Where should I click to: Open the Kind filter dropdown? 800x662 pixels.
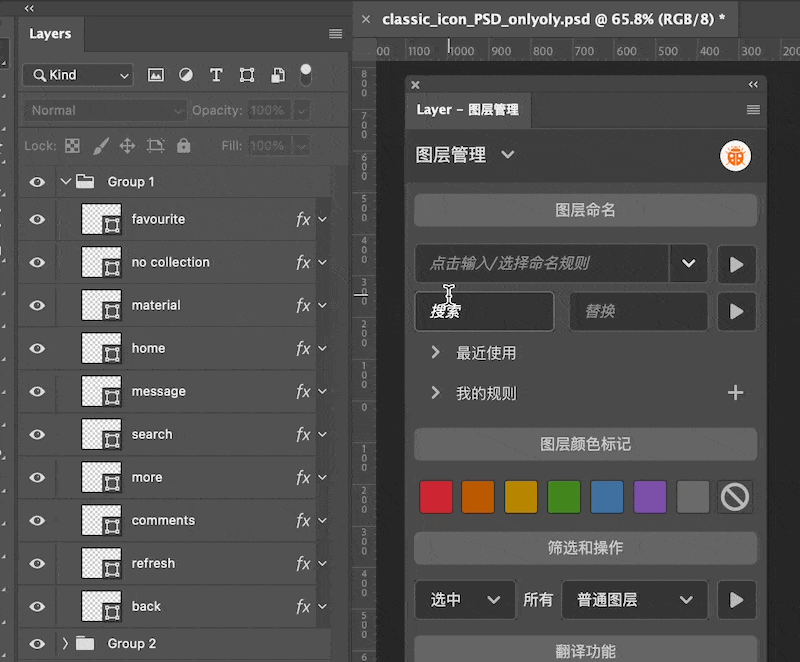coord(78,75)
